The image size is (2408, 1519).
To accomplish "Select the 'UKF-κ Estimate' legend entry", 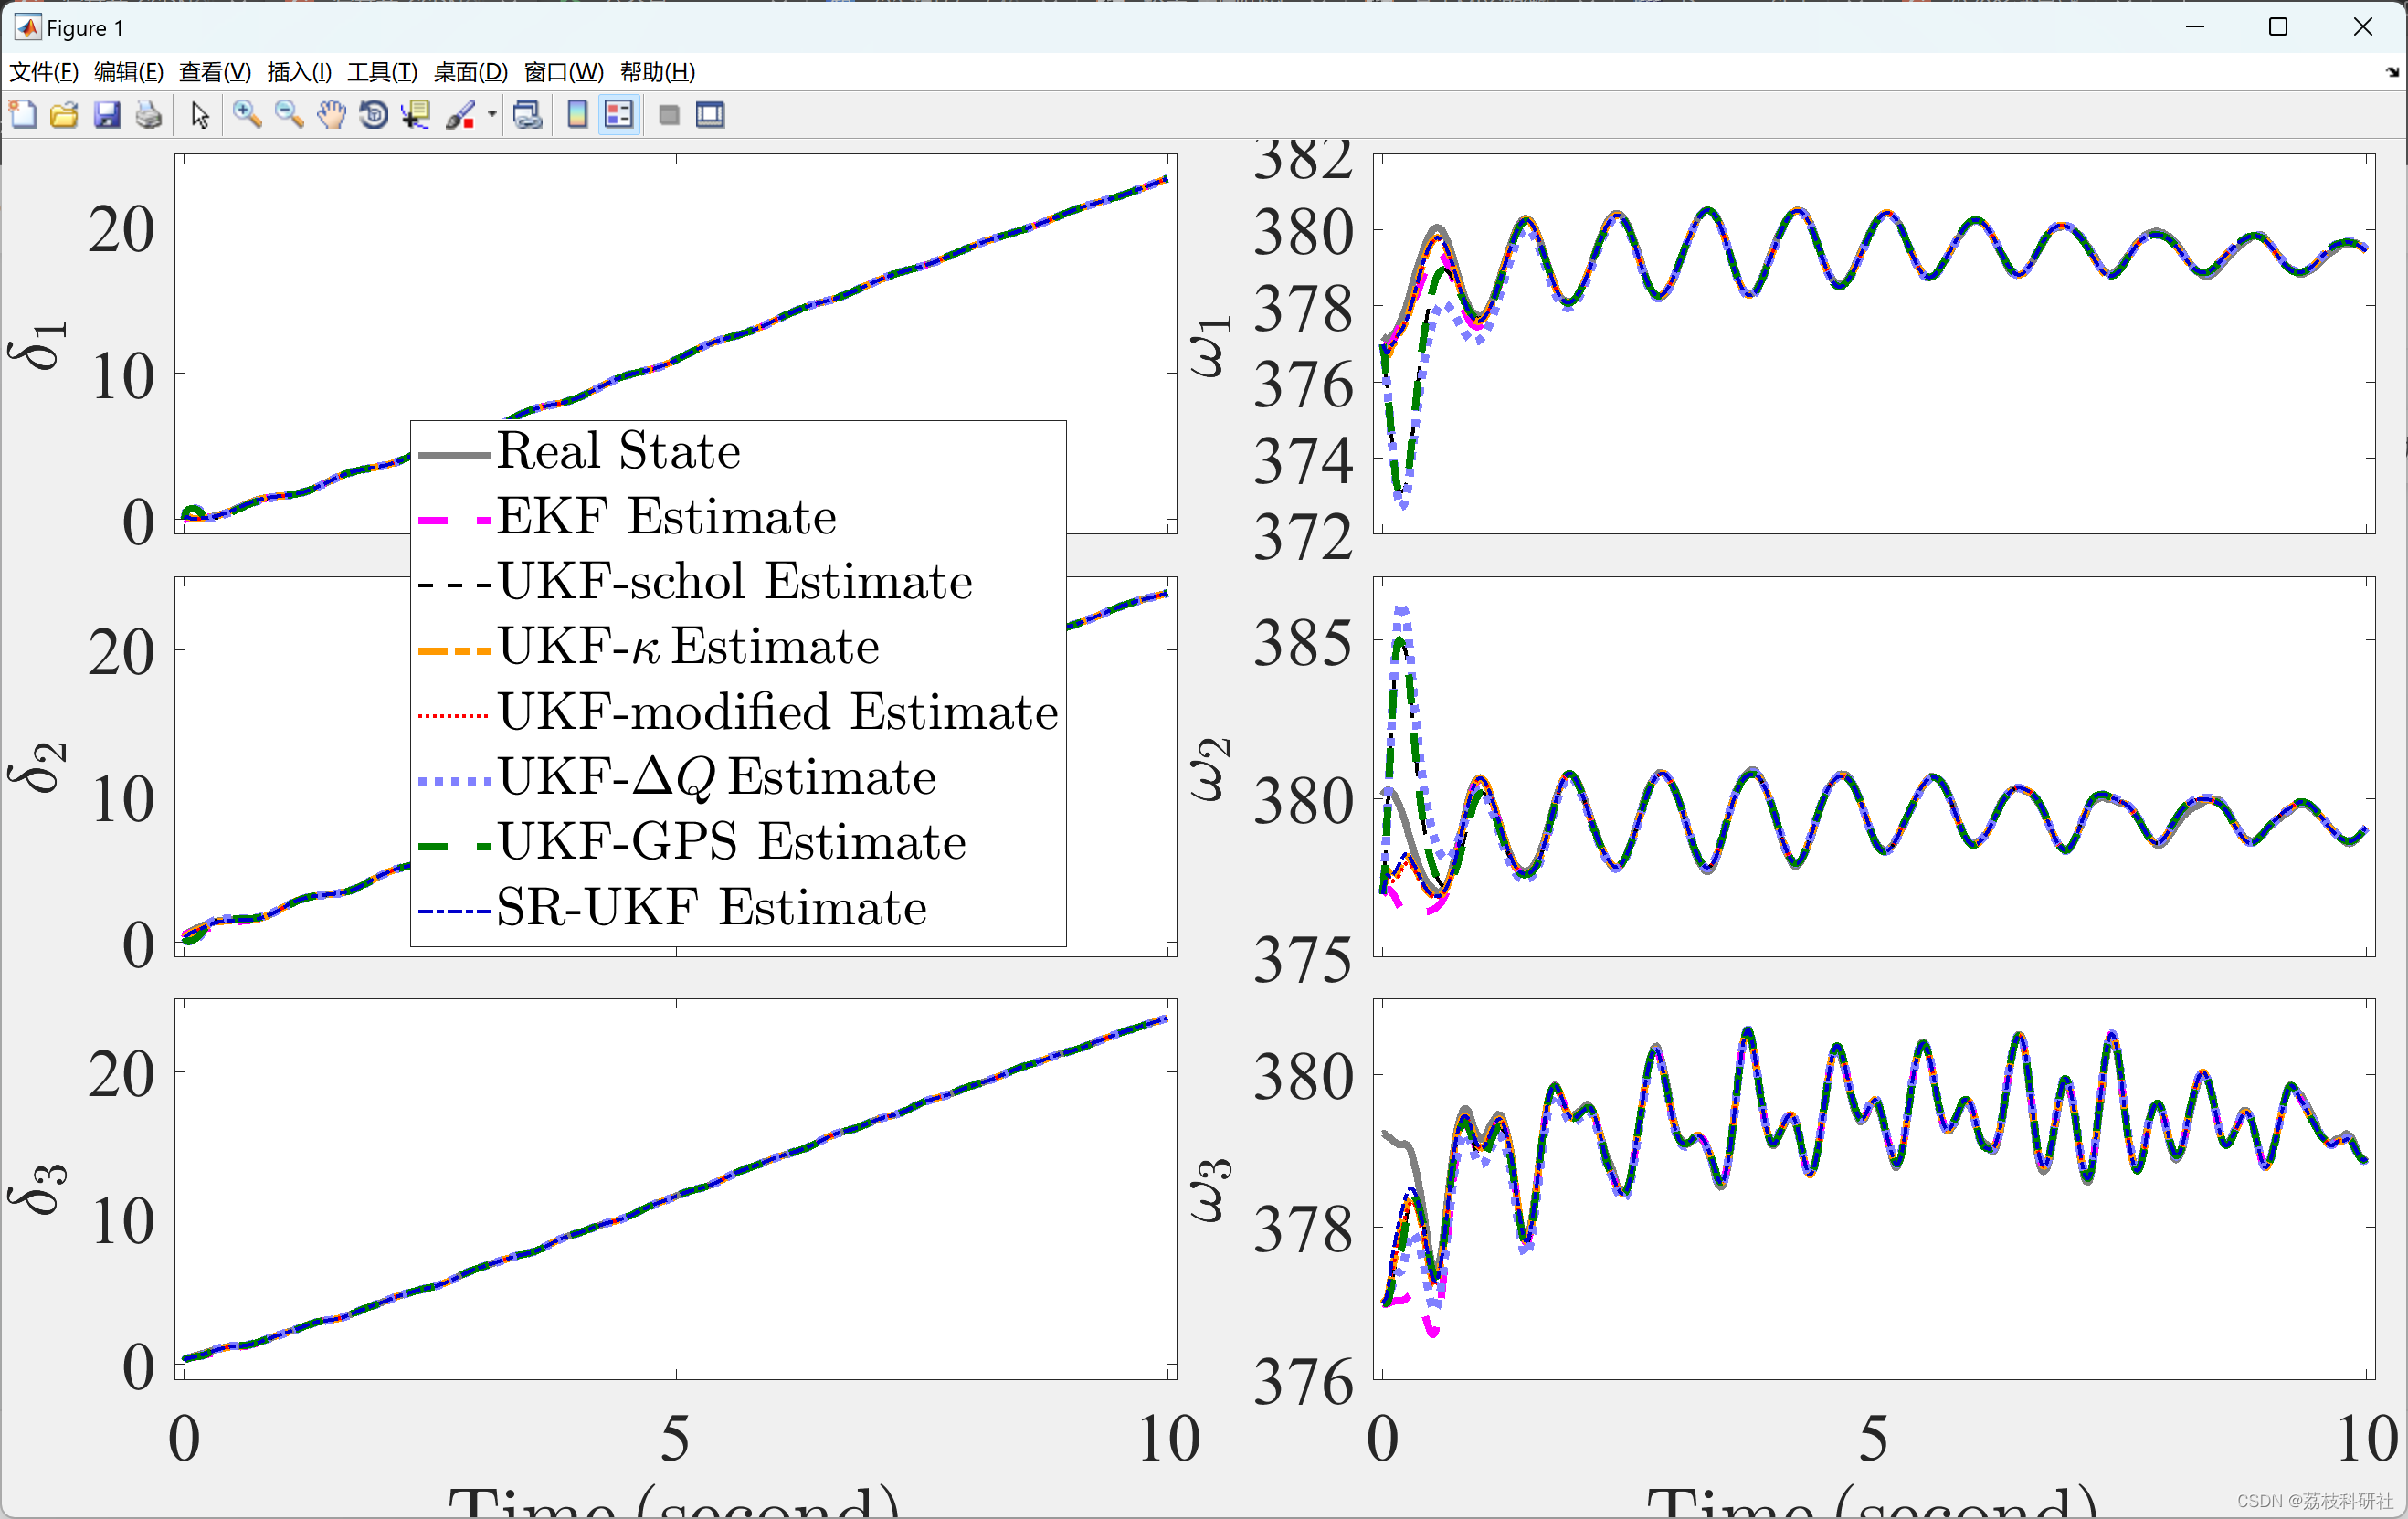I will coord(689,647).
